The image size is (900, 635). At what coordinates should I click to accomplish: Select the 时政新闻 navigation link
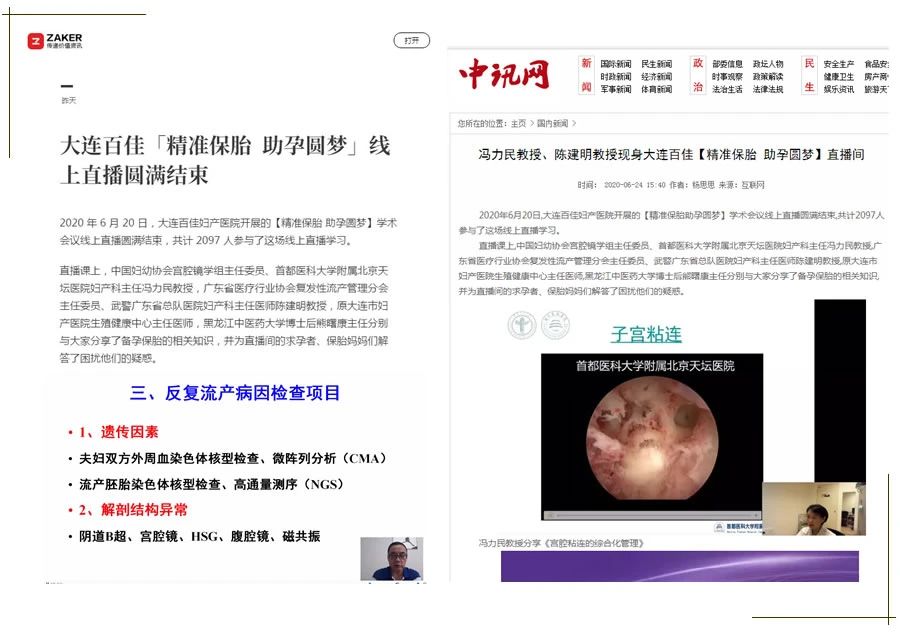click(615, 77)
